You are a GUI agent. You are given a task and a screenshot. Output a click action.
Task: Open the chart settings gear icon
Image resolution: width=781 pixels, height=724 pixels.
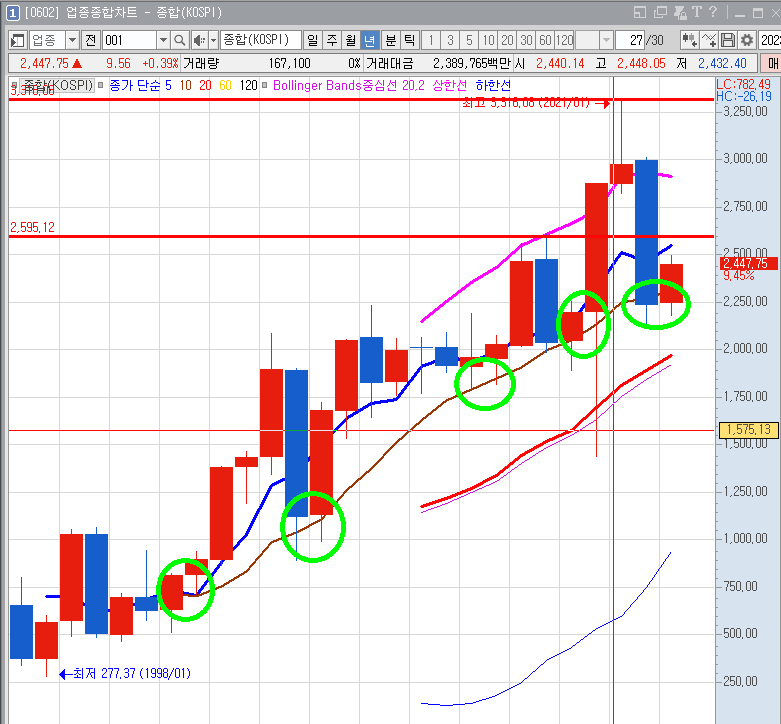coord(746,40)
